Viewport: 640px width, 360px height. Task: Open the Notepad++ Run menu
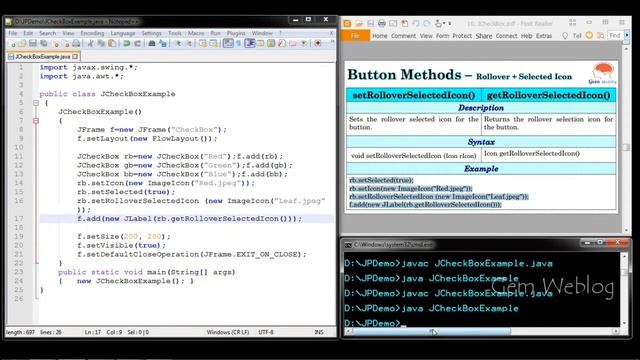216,33
